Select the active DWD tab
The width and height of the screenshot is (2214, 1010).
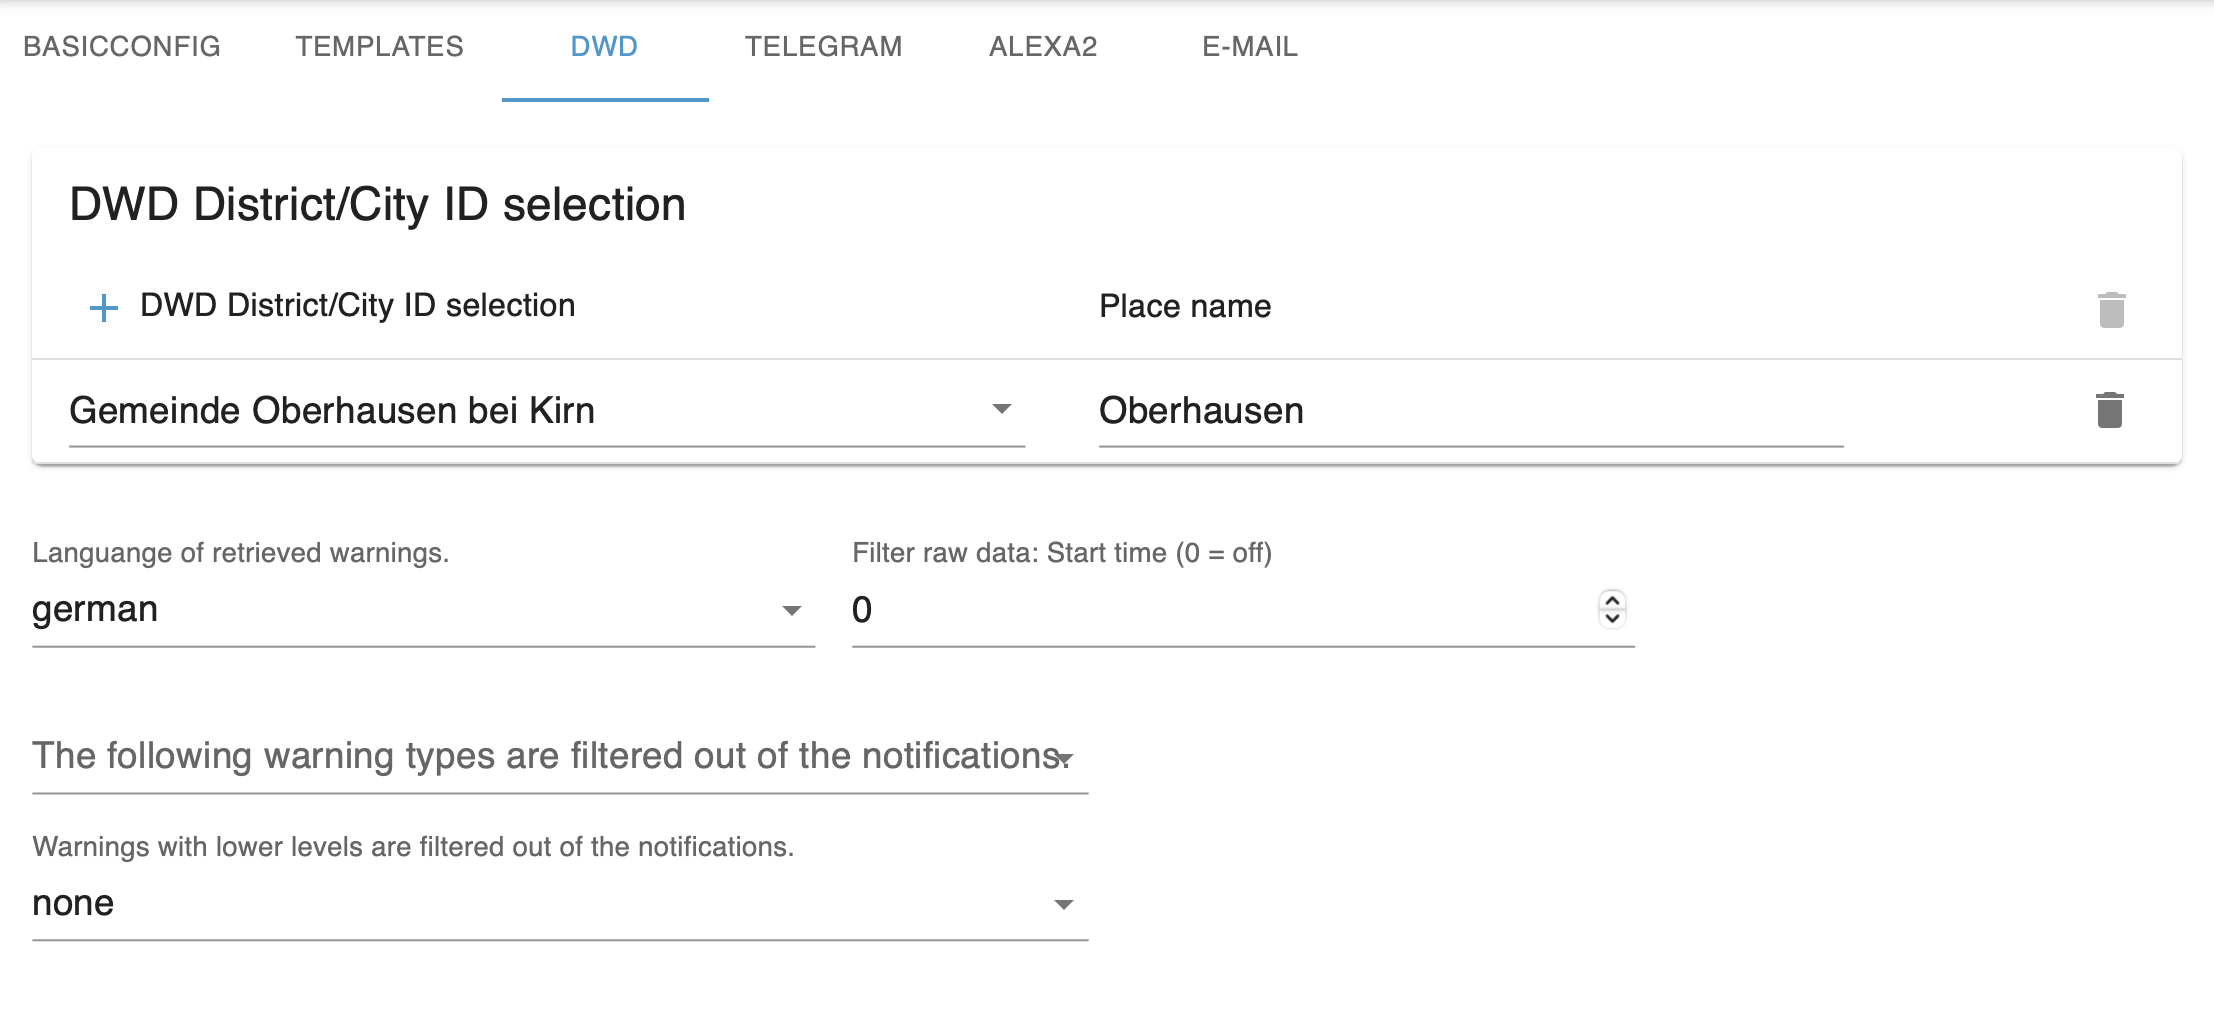604,47
